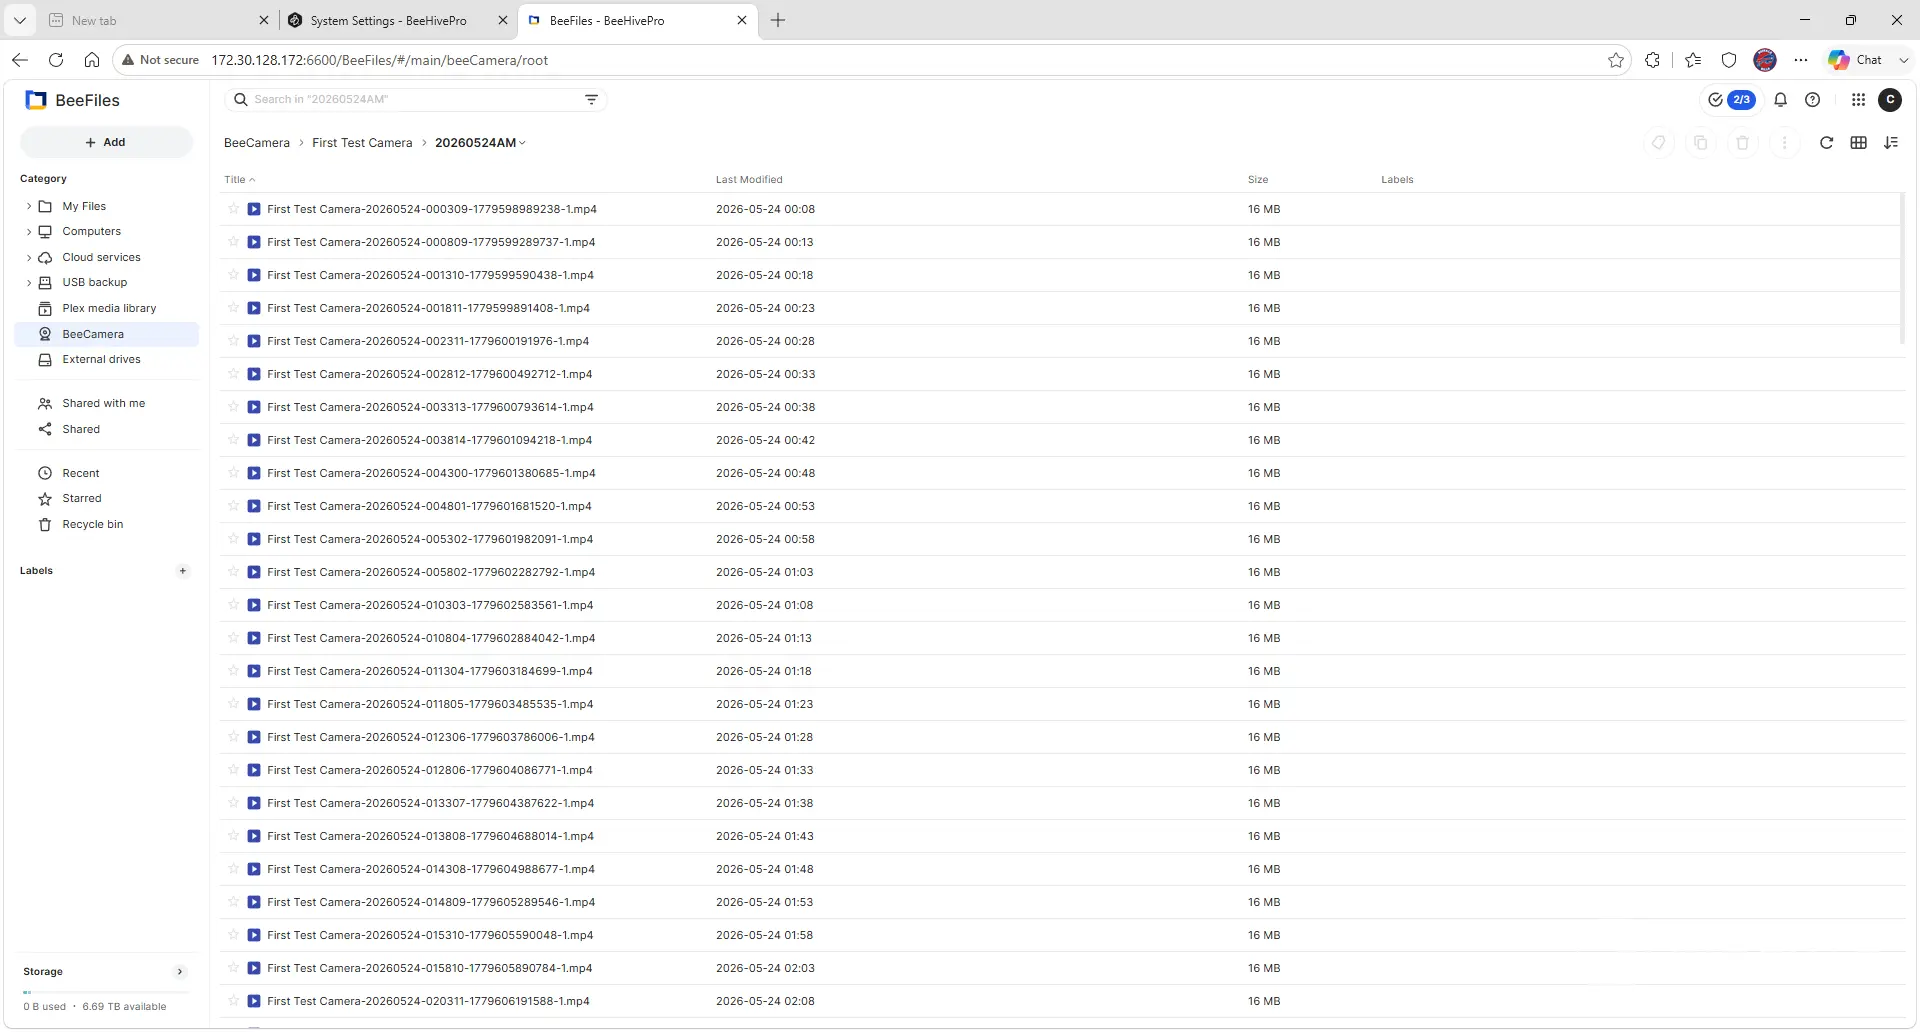Star the file 010303-1779602583561-1.mp4

pyautogui.click(x=233, y=605)
